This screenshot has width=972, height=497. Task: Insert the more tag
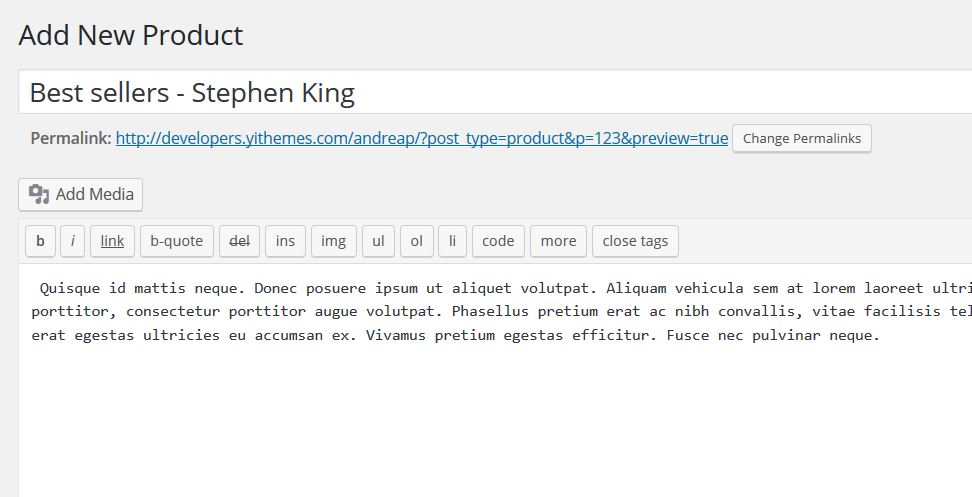click(x=559, y=241)
